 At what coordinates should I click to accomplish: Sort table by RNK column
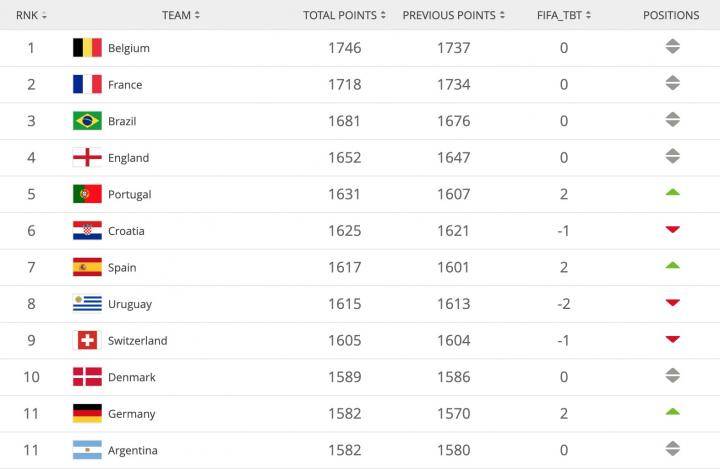tap(31, 15)
